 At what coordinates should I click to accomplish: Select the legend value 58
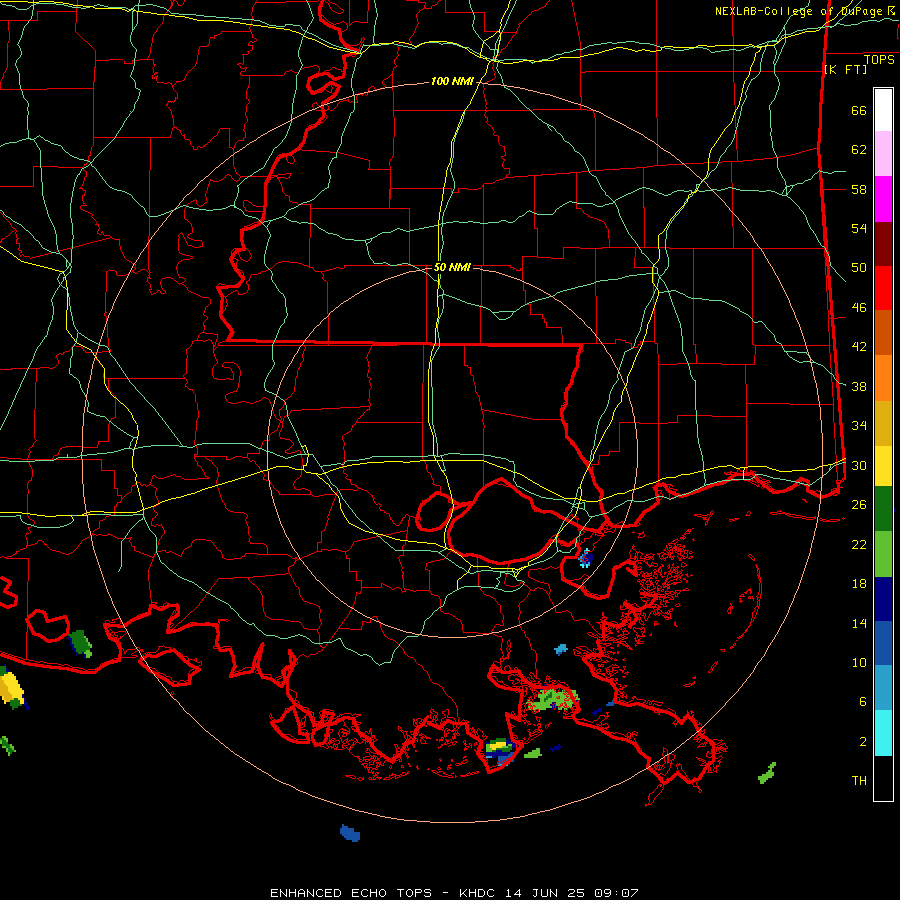(859, 189)
